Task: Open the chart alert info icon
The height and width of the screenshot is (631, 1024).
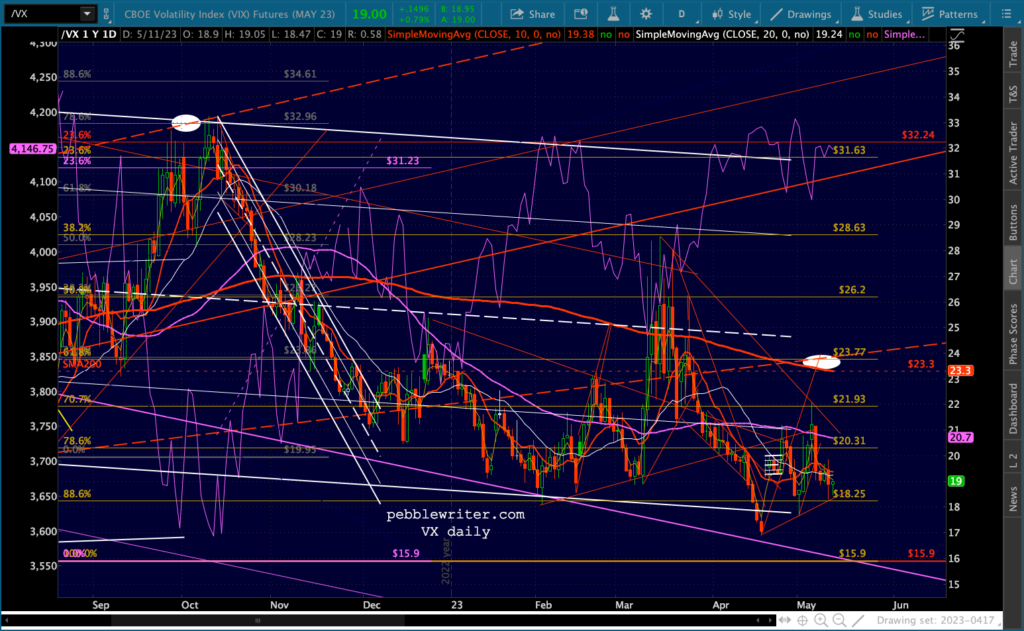Action: click(581, 14)
